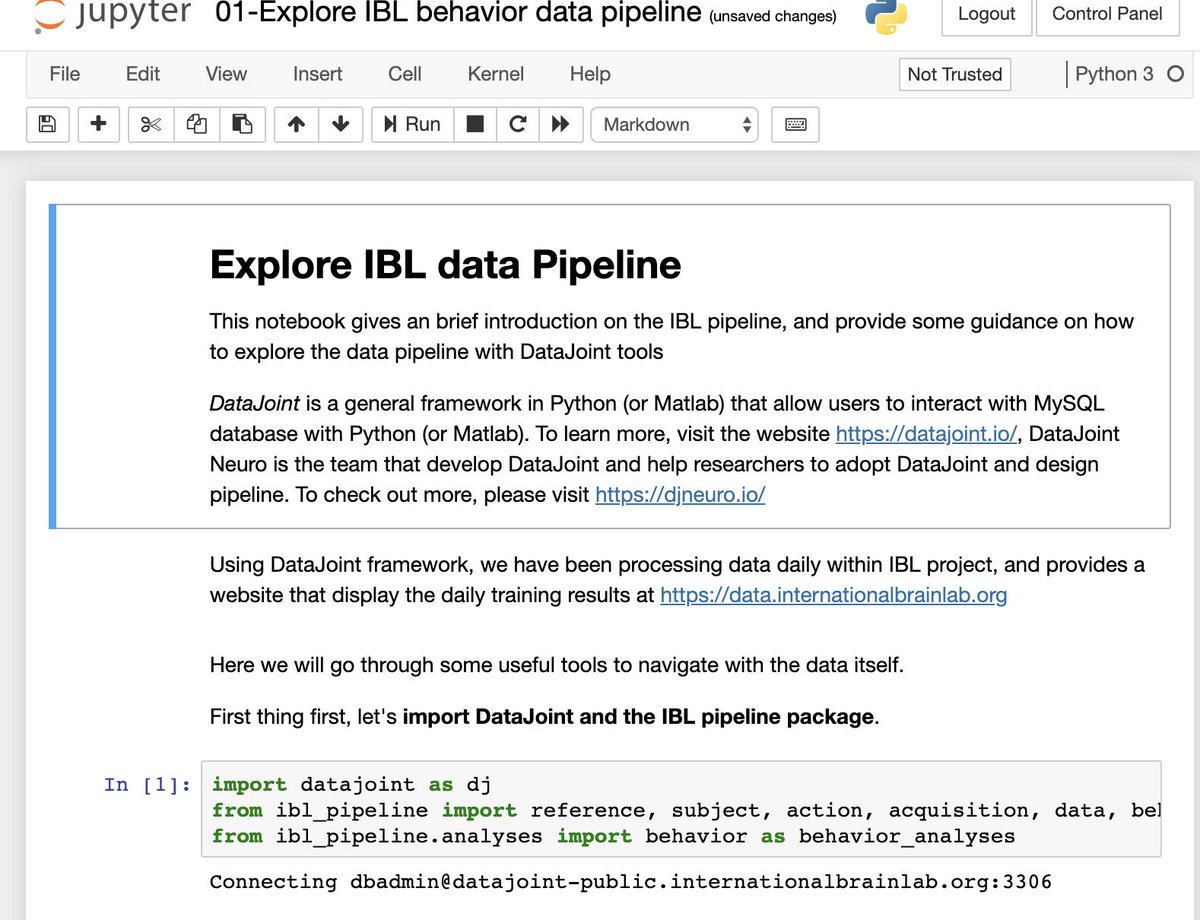Click the Python logo icon
The height and width of the screenshot is (920, 1200).
(885, 15)
